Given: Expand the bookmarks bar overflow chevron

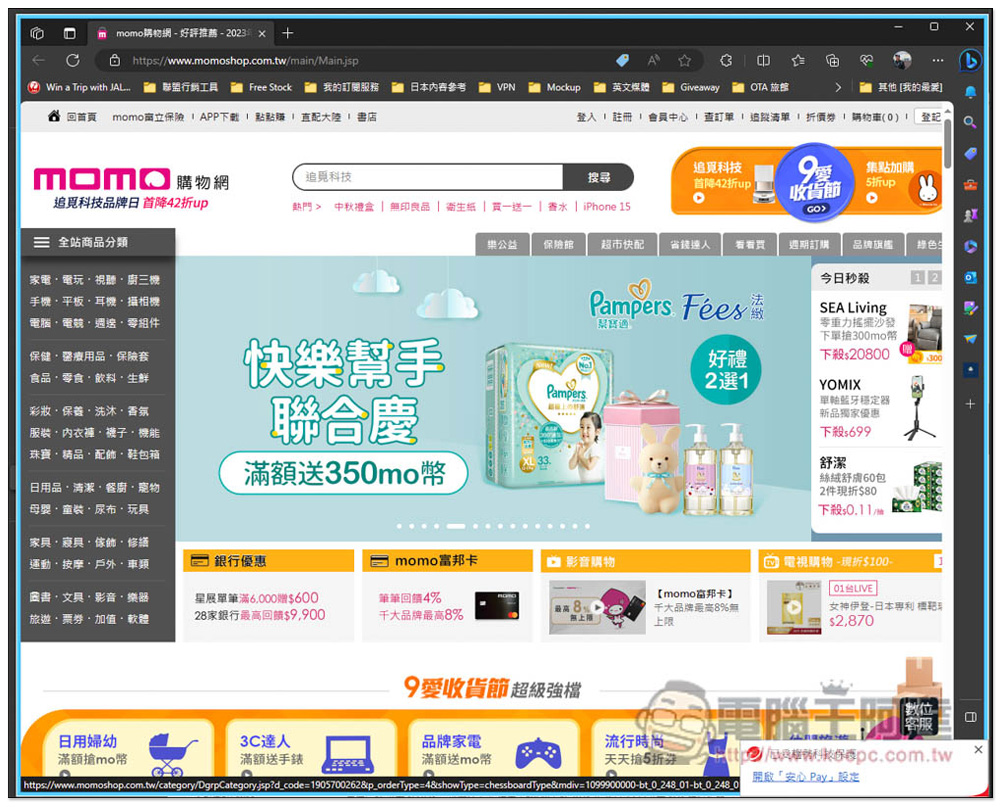Looking at the screenshot, I should click(837, 87).
